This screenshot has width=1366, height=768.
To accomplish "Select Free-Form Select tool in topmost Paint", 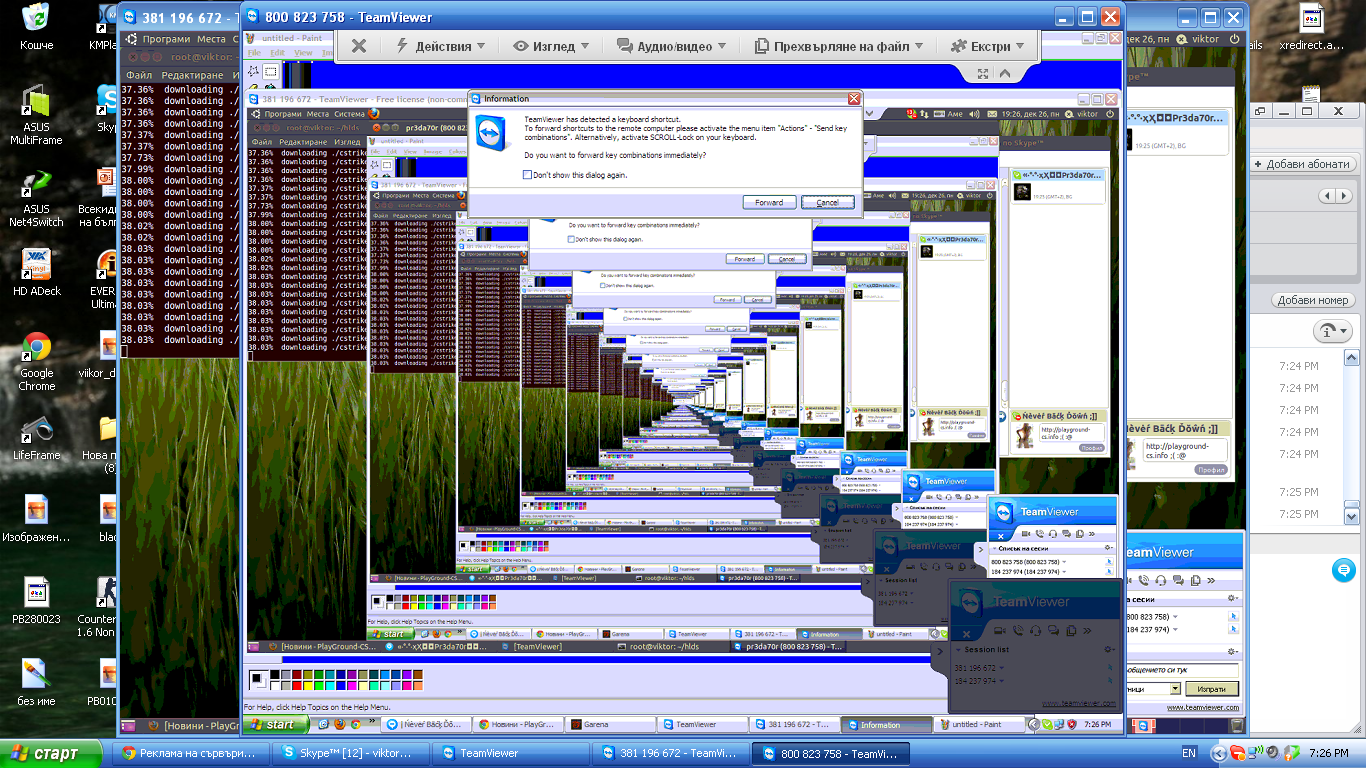I will 254,72.
